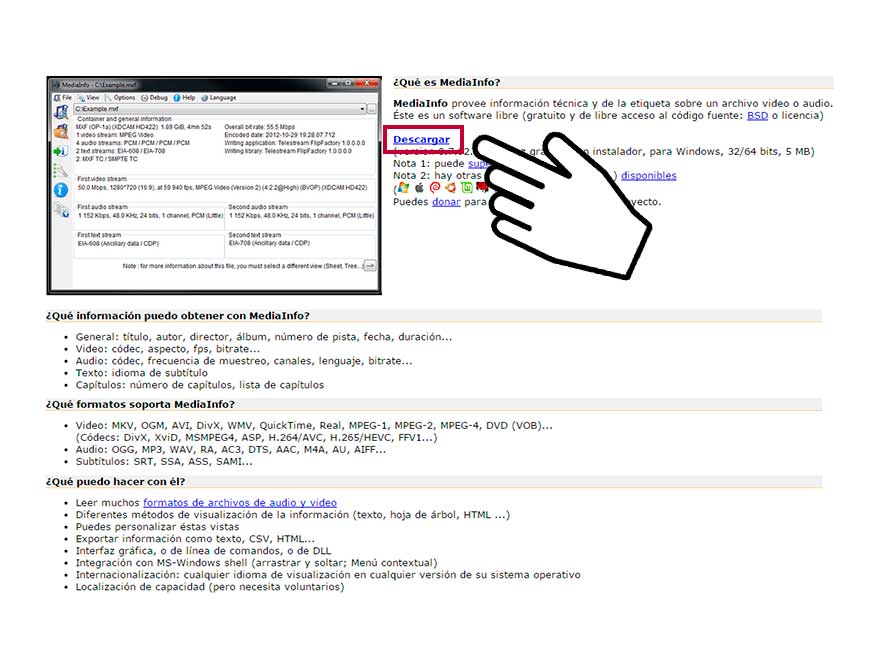Click 'Puedes personalizar éstas vistas' list item

pyautogui.click(x=157, y=527)
